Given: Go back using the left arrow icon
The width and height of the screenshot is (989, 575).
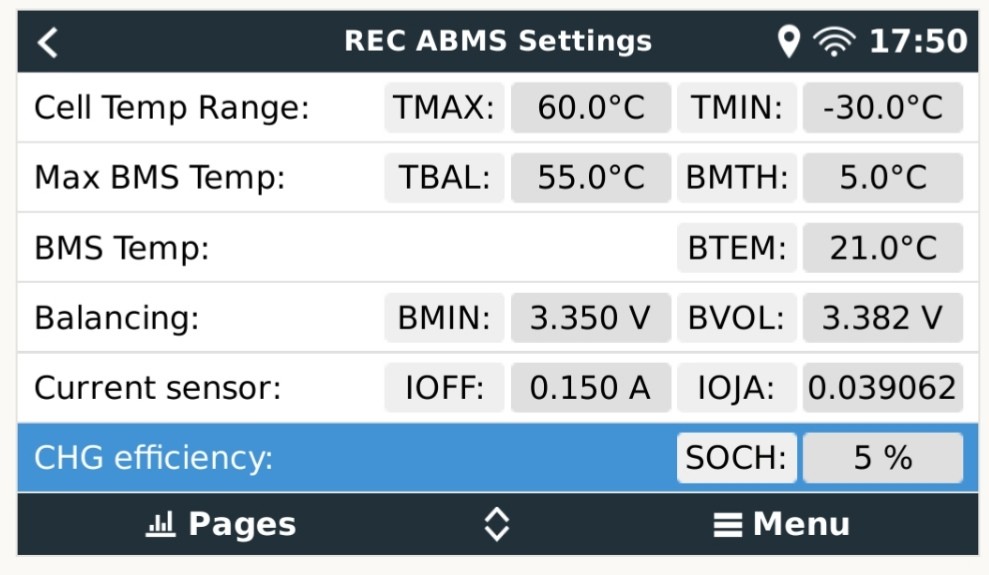Looking at the screenshot, I should tap(47, 42).
